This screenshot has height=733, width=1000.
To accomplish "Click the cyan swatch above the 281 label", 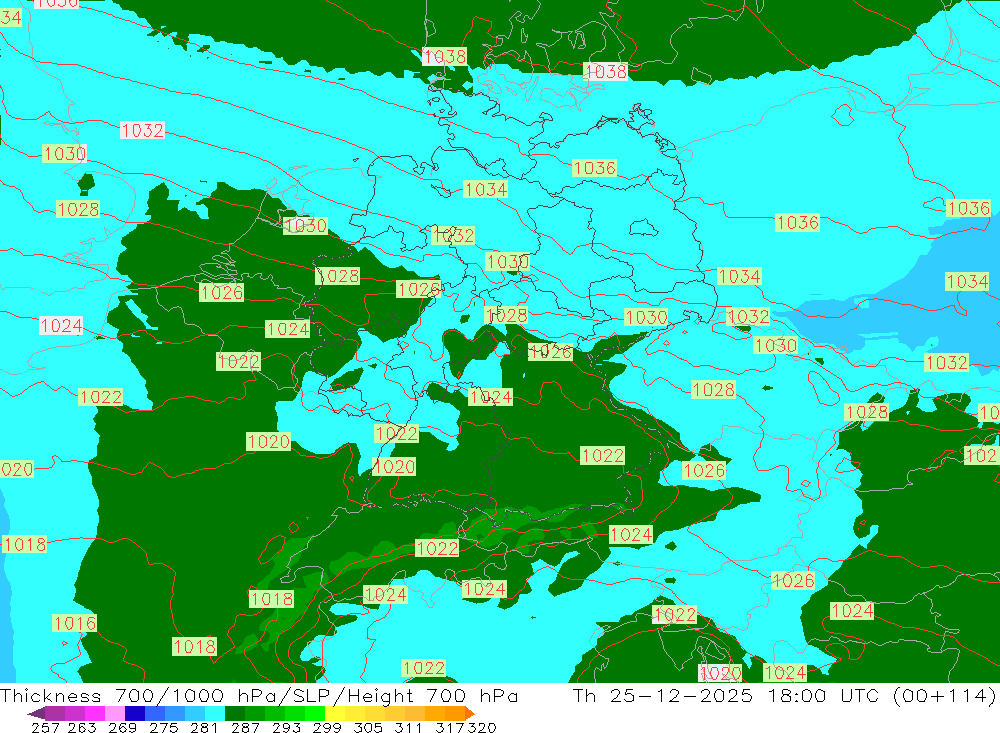I will [x=215, y=713].
